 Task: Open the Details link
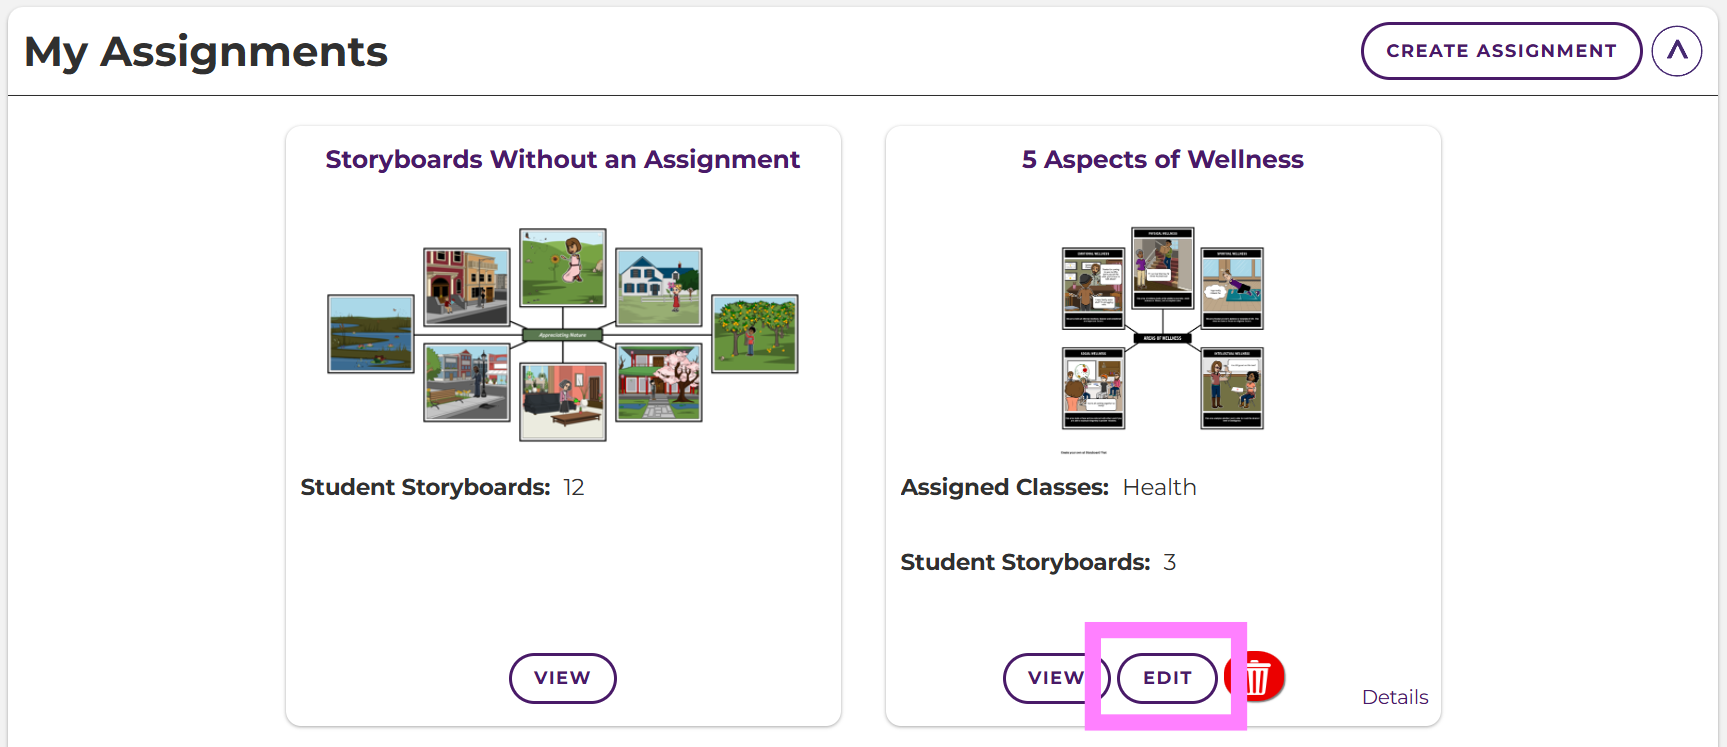click(x=1394, y=697)
